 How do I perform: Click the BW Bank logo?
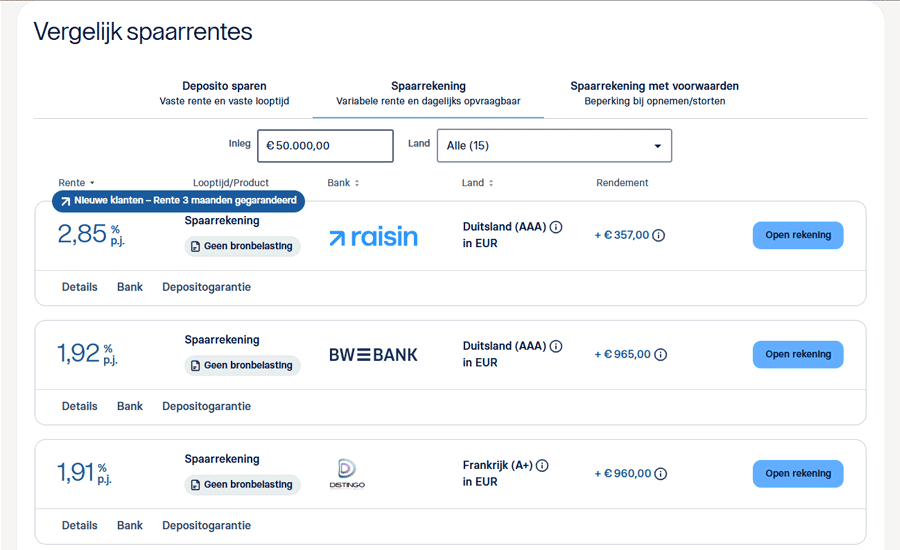coord(373,355)
